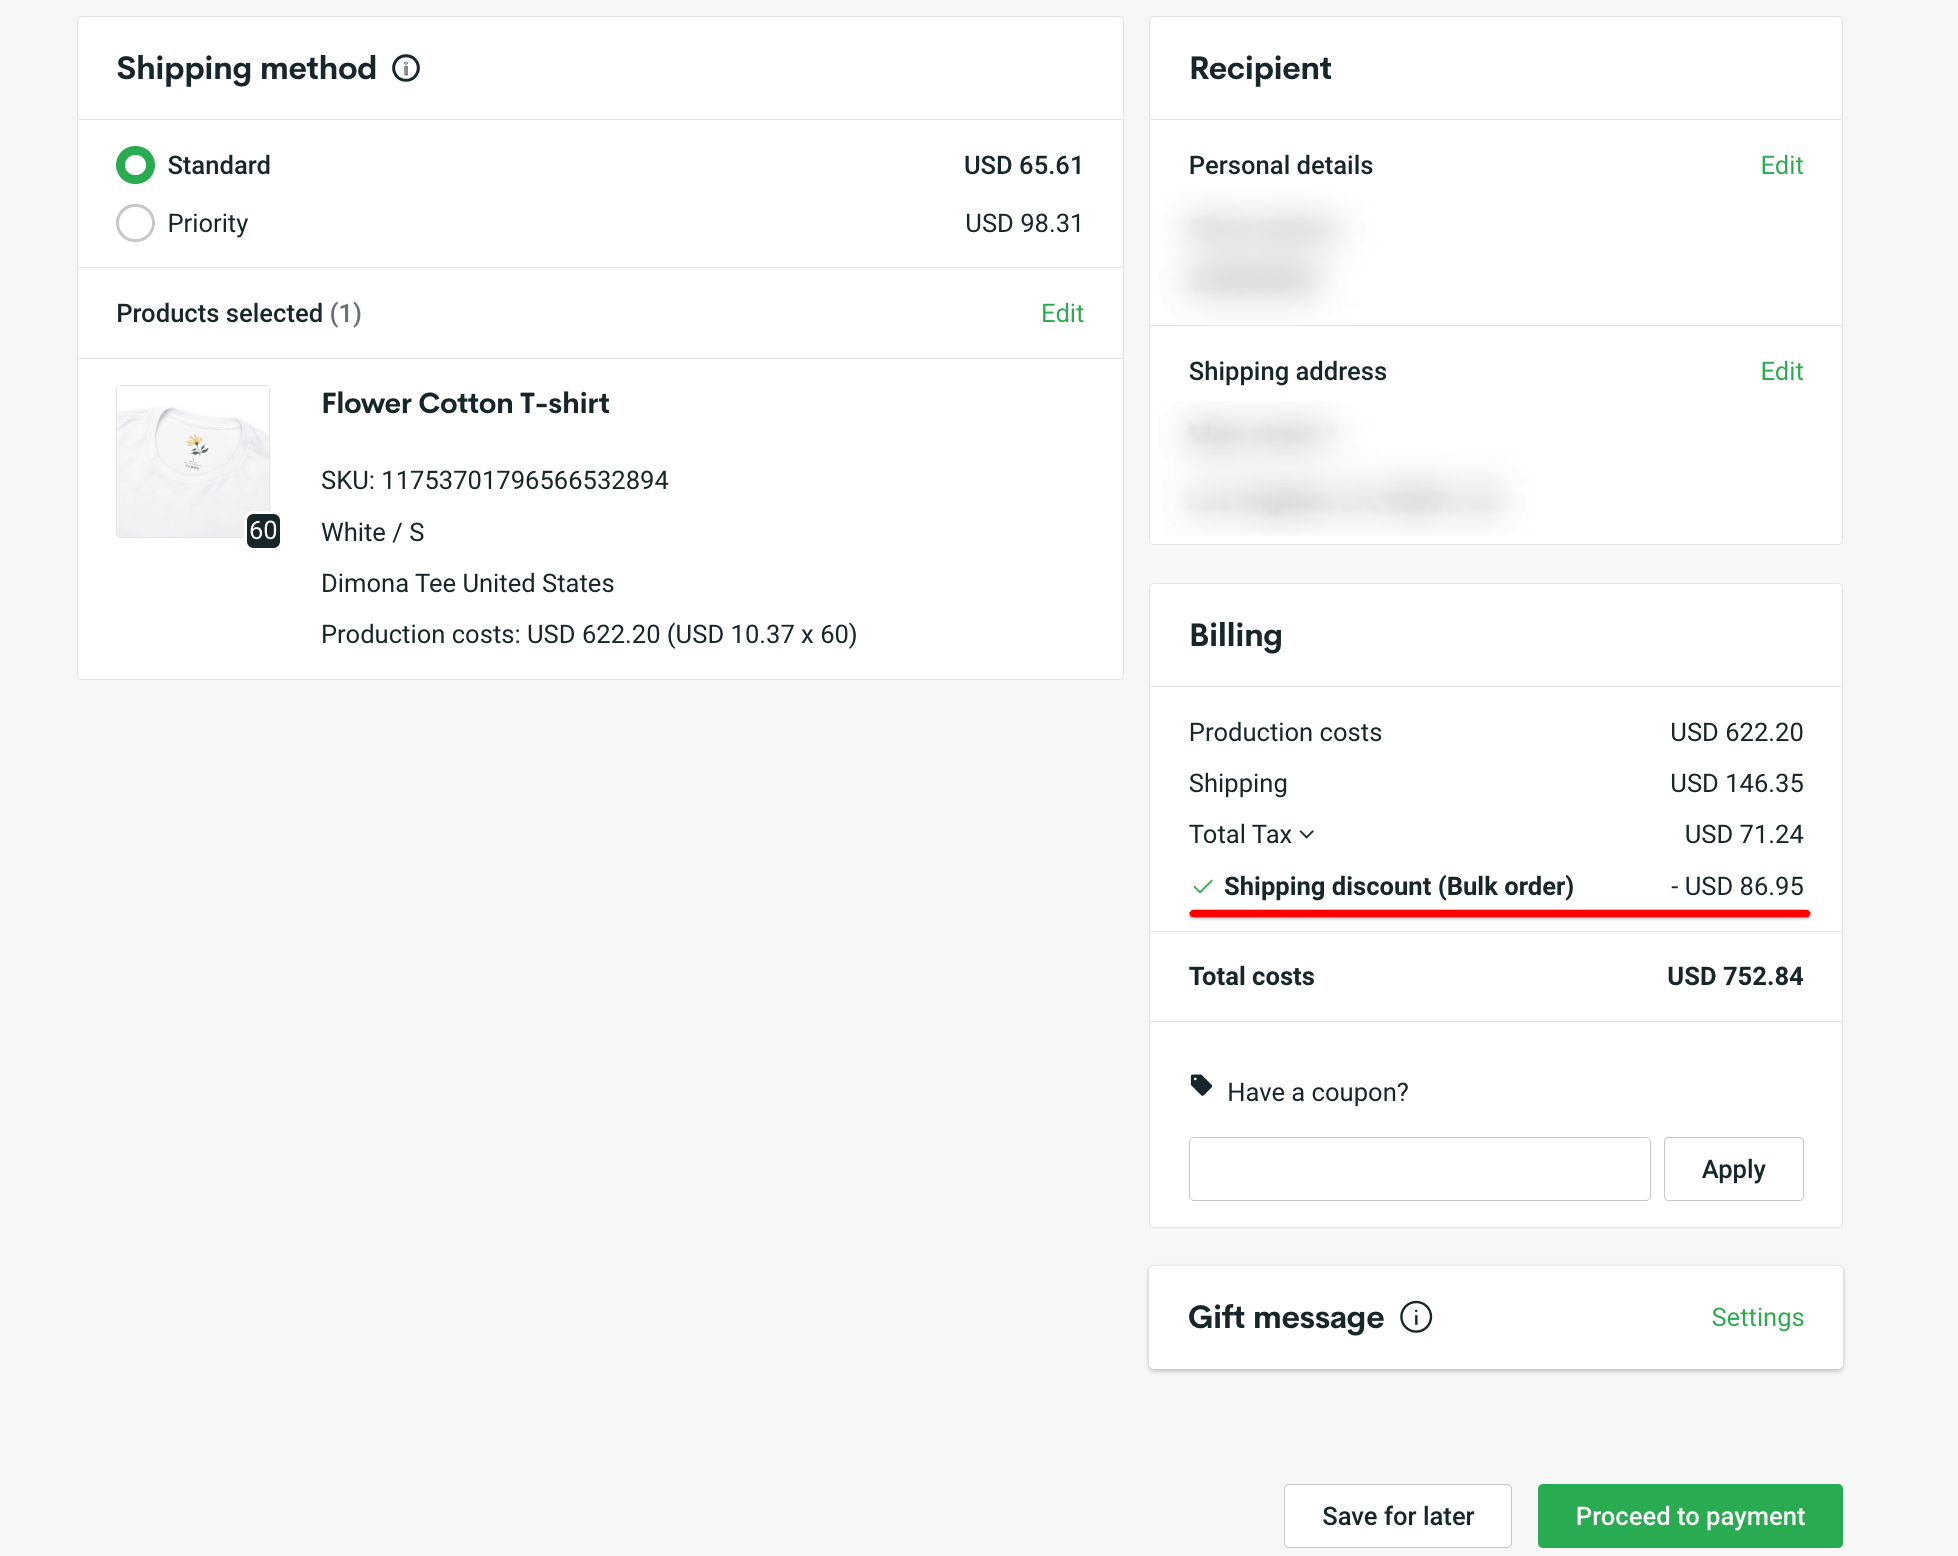This screenshot has width=1958, height=1556.
Task: Expand the Total Tax breakdown chevron
Action: [x=1307, y=834]
